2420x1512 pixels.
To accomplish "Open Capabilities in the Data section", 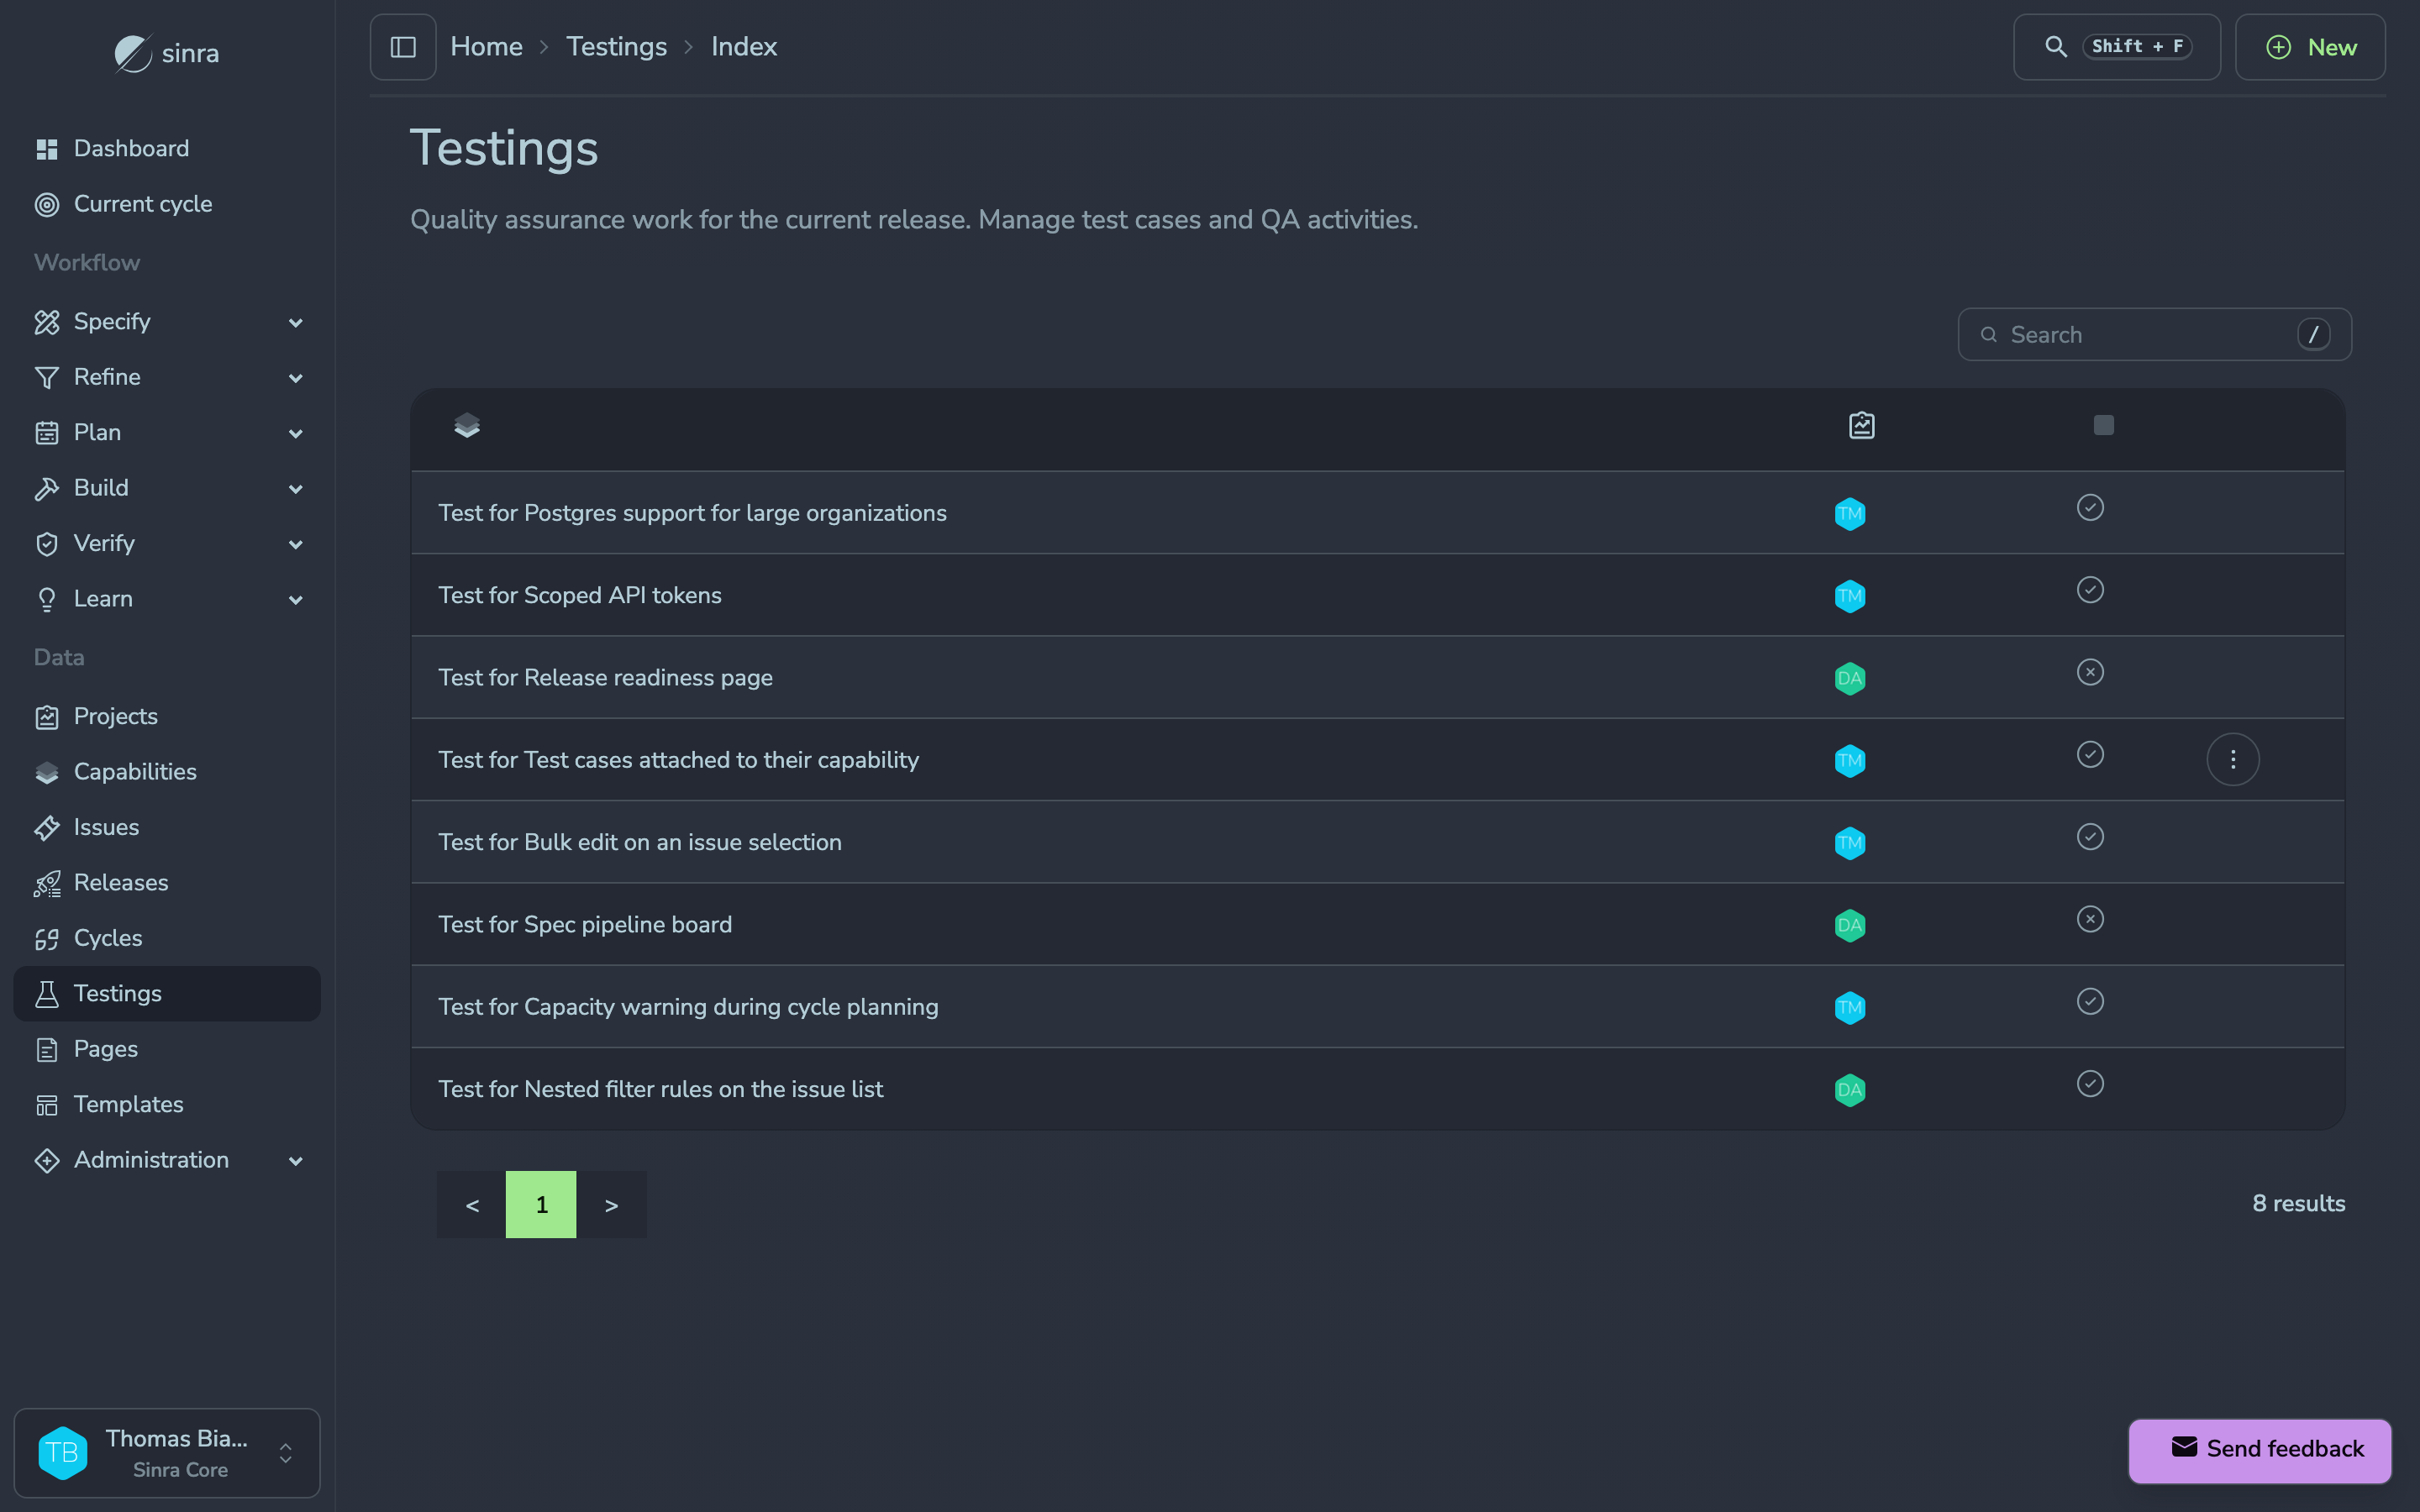I will tap(167, 772).
